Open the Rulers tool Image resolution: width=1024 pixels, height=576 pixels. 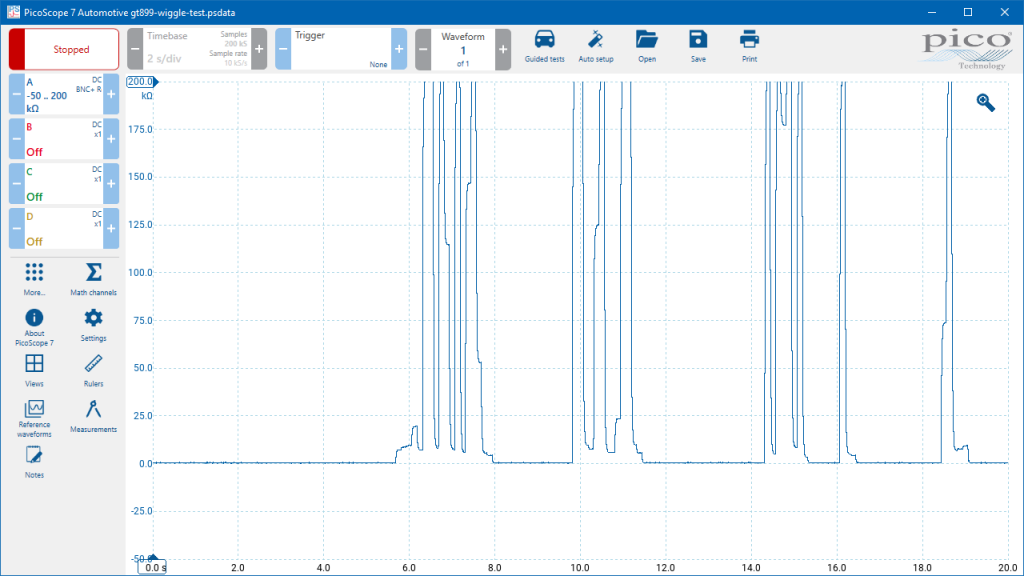click(x=93, y=371)
